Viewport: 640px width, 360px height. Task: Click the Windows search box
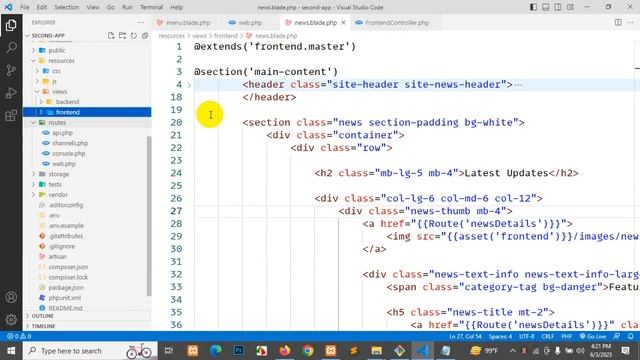click(x=90, y=351)
